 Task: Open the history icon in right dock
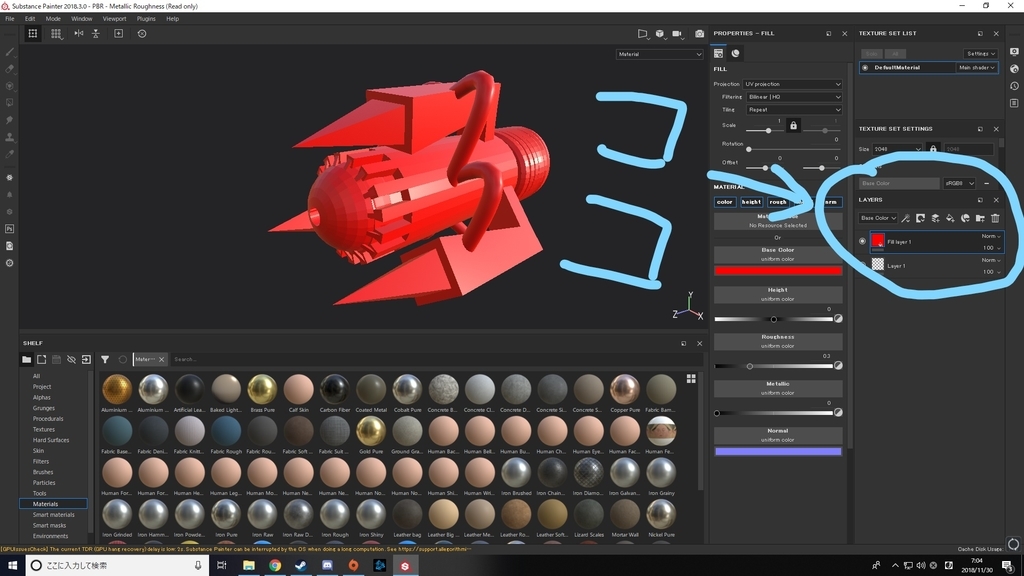click(1014, 86)
